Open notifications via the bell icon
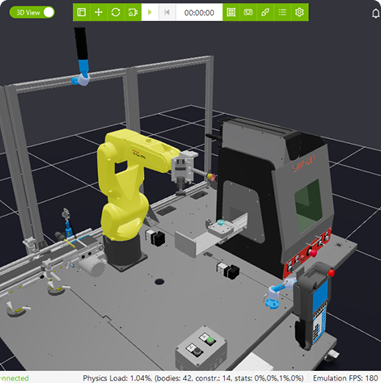 tap(376, 13)
